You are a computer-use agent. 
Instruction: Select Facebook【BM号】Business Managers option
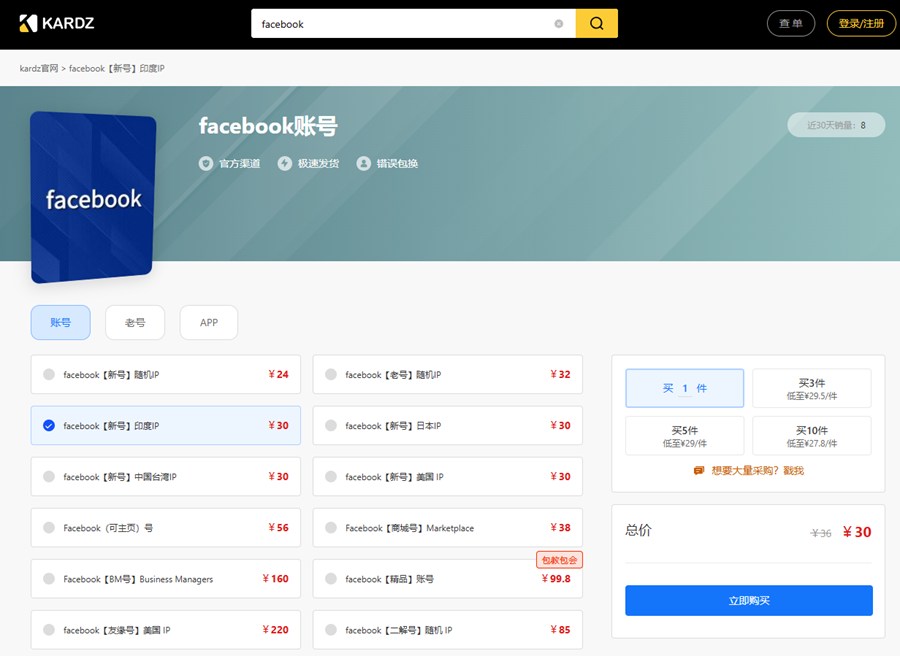(x=165, y=579)
